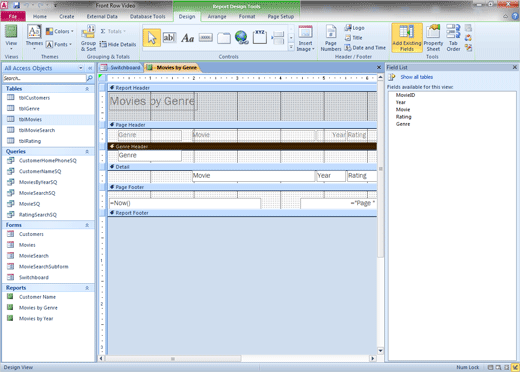Add Date and Time to header

coord(365,48)
